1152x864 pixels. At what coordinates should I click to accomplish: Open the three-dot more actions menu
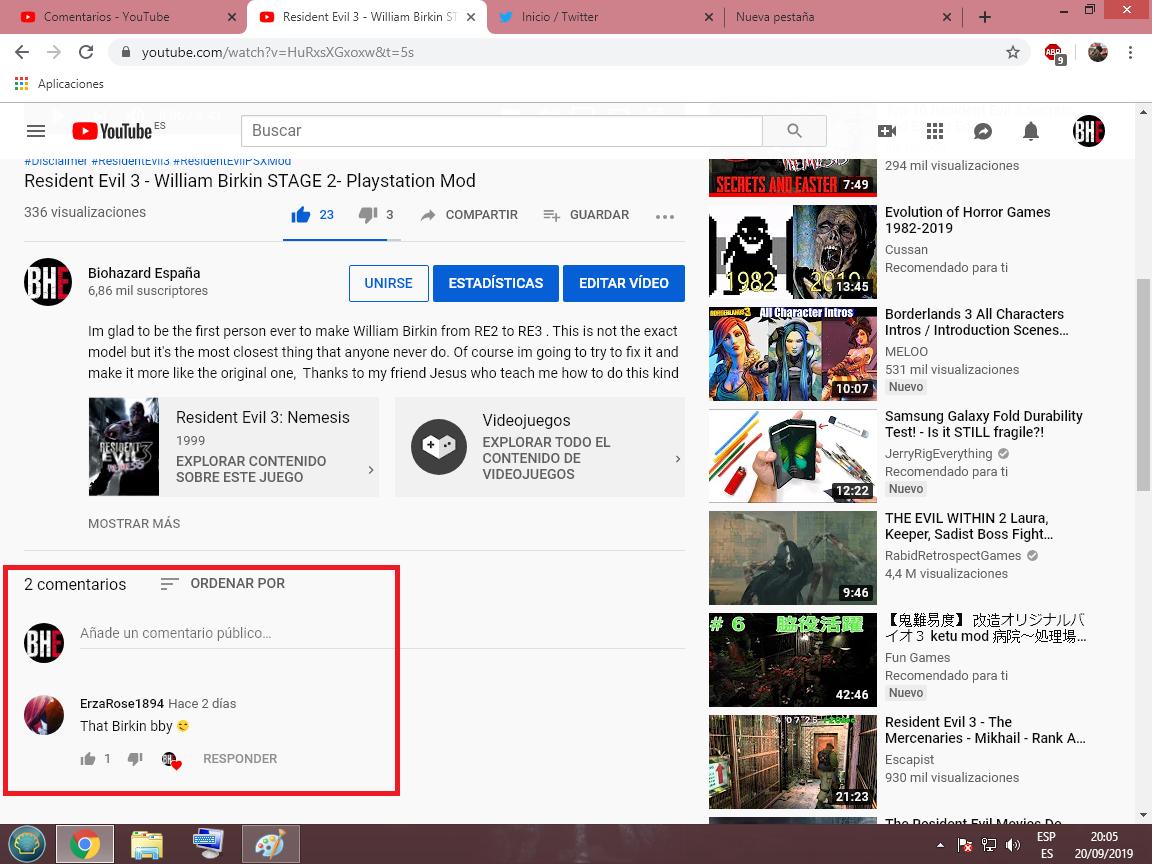[x=665, y=216]
